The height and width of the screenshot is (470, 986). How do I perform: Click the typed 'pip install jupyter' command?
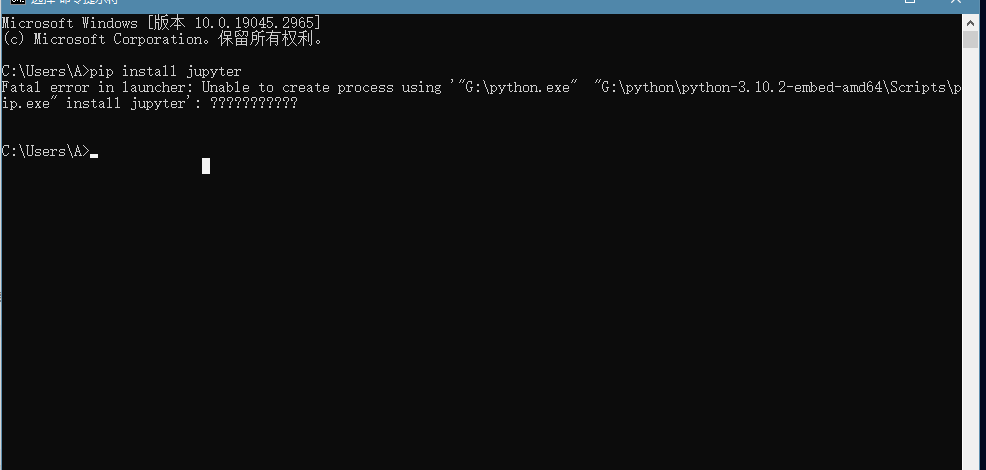(165, 71)
